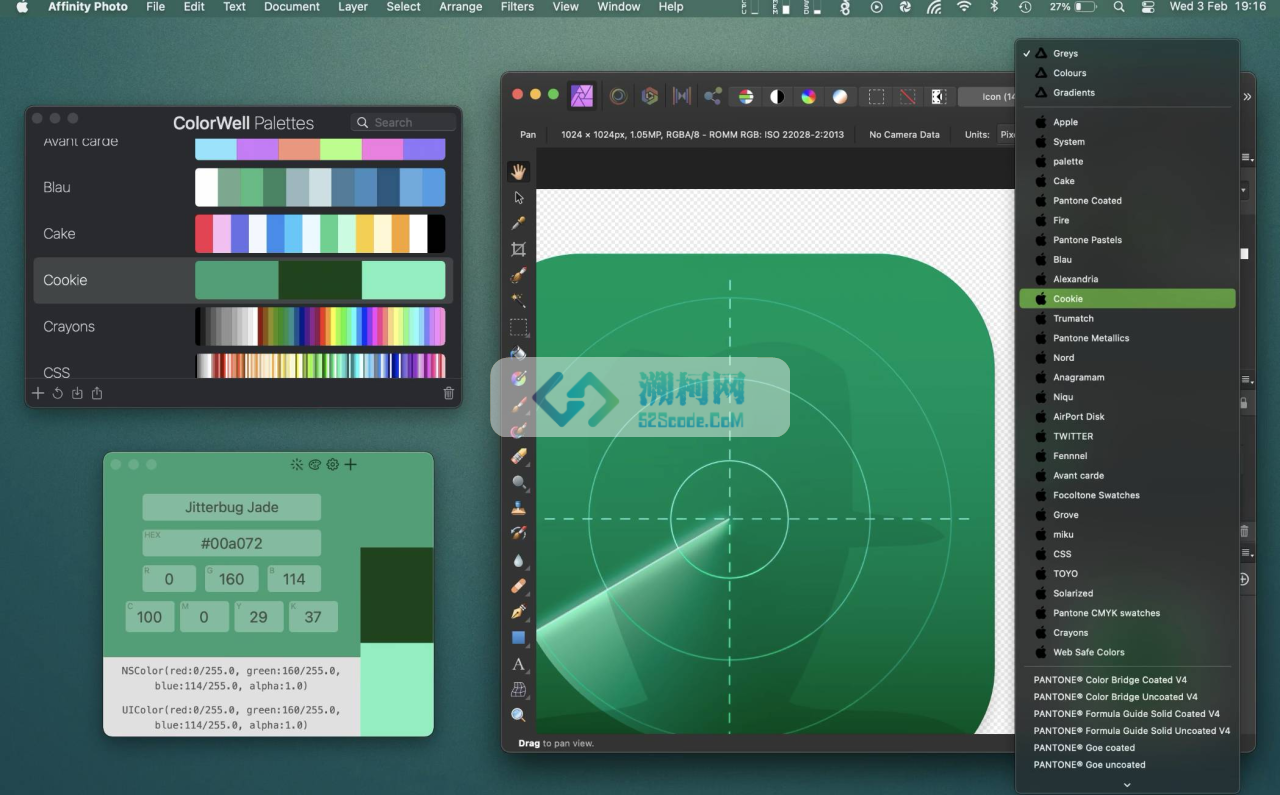This screenshot has width=1280, height=795.
Task: Open the Filters menu
Action: (x=517, y=7)
